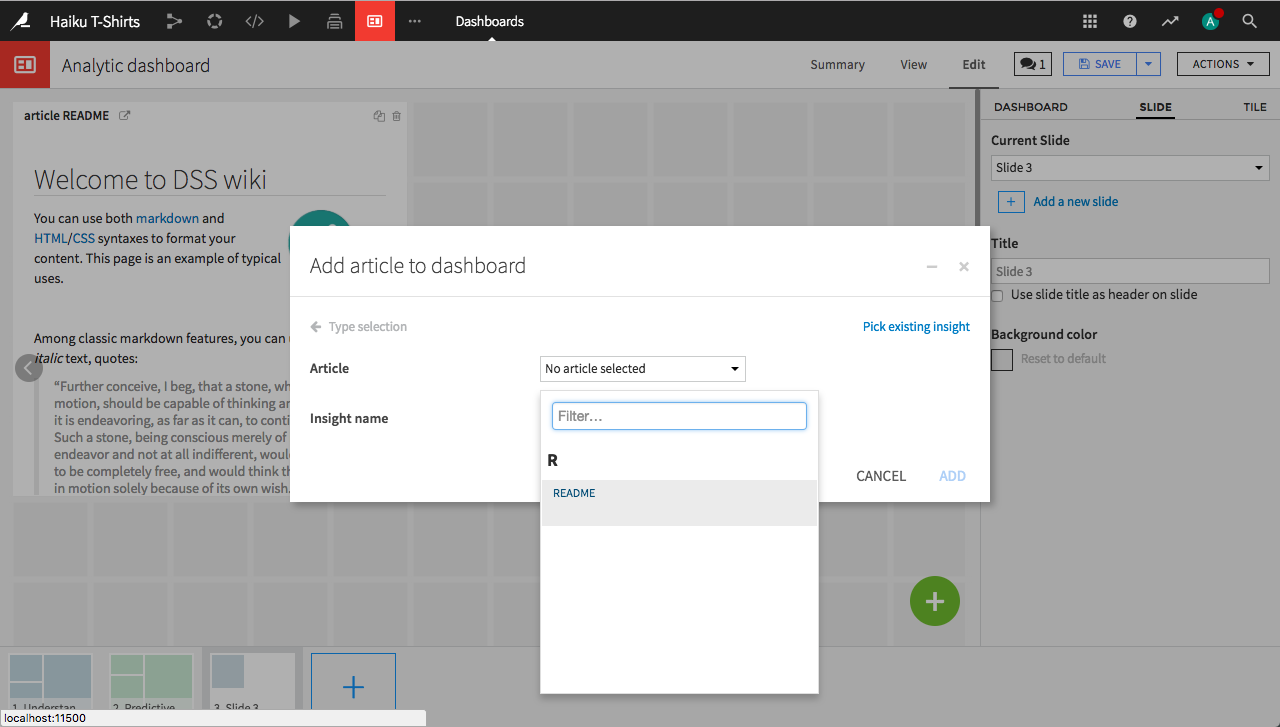Open the user avatar menu
This screenshot has height=727, width=1280.
tap(1211, 21)
